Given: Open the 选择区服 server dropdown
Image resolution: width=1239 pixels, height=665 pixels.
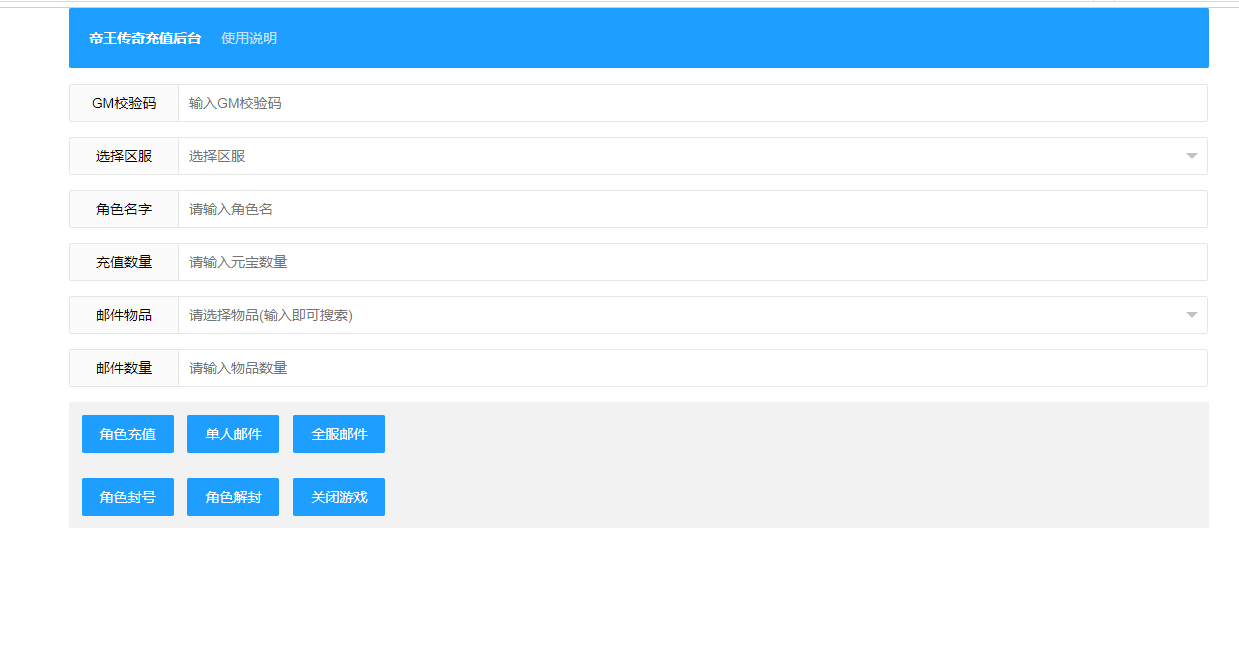Looking at the screenshot, I should pos(680,156).
